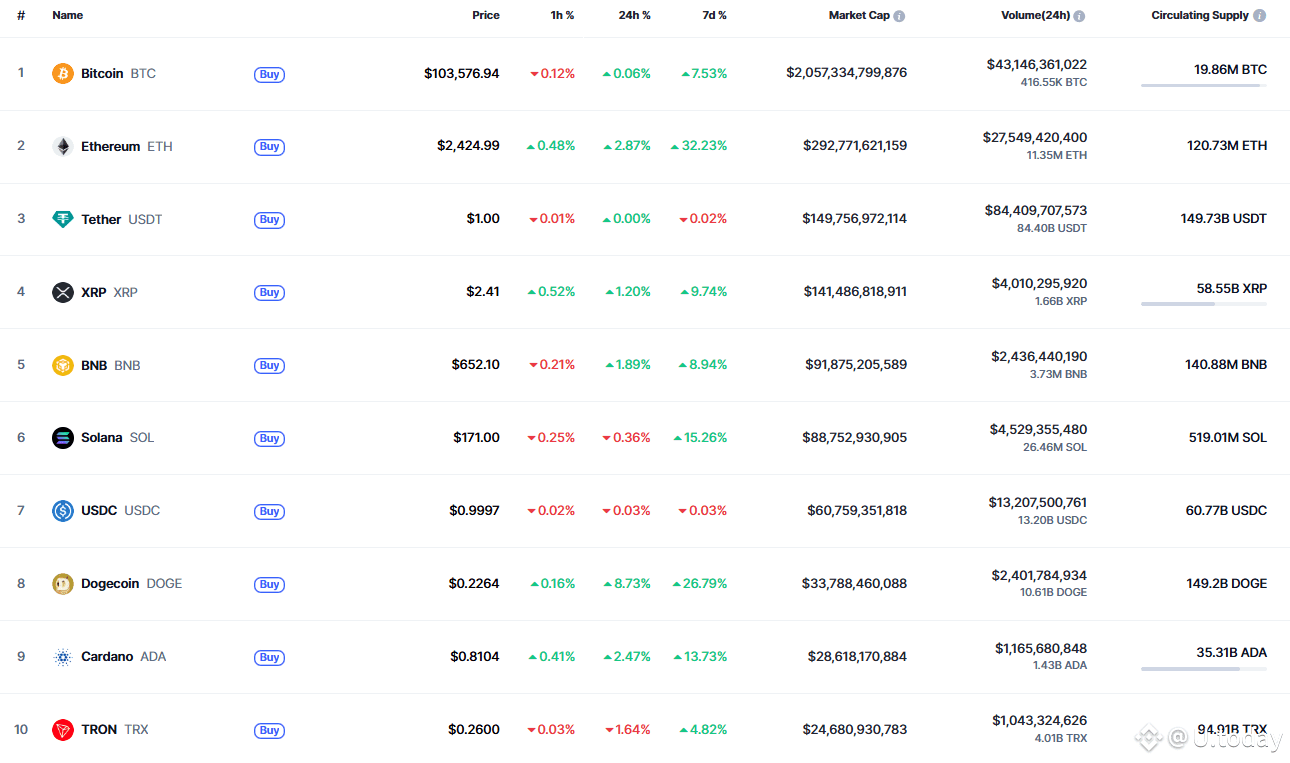Buy Tether using its Buy button
The height and width of the screenshot is (763, 1290).
pos(269,220)
